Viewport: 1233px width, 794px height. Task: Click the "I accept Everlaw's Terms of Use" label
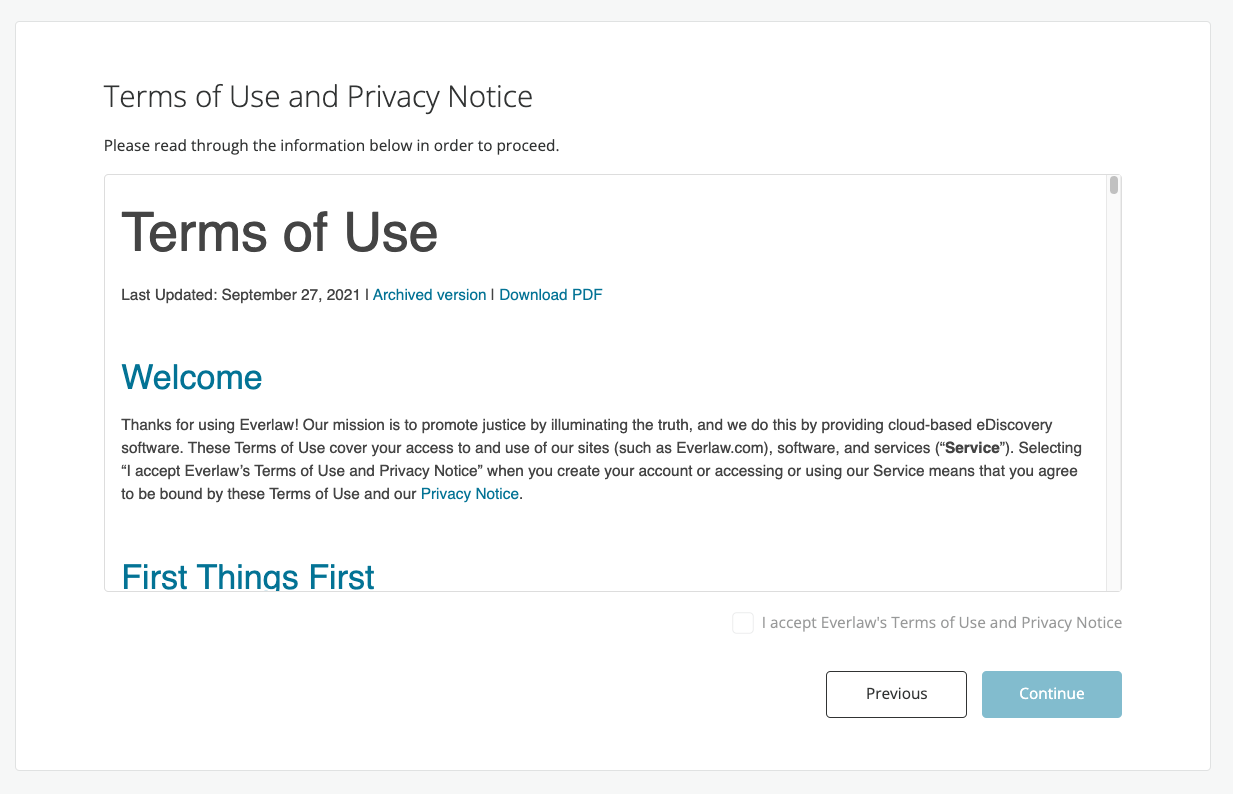942,623
